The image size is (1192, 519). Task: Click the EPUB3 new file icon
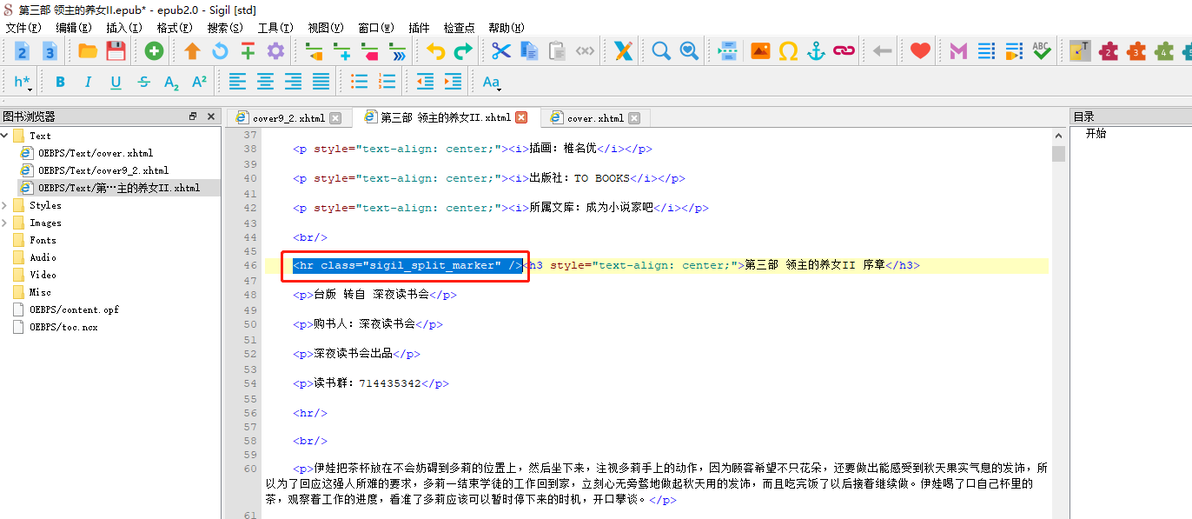click(50, 51)
